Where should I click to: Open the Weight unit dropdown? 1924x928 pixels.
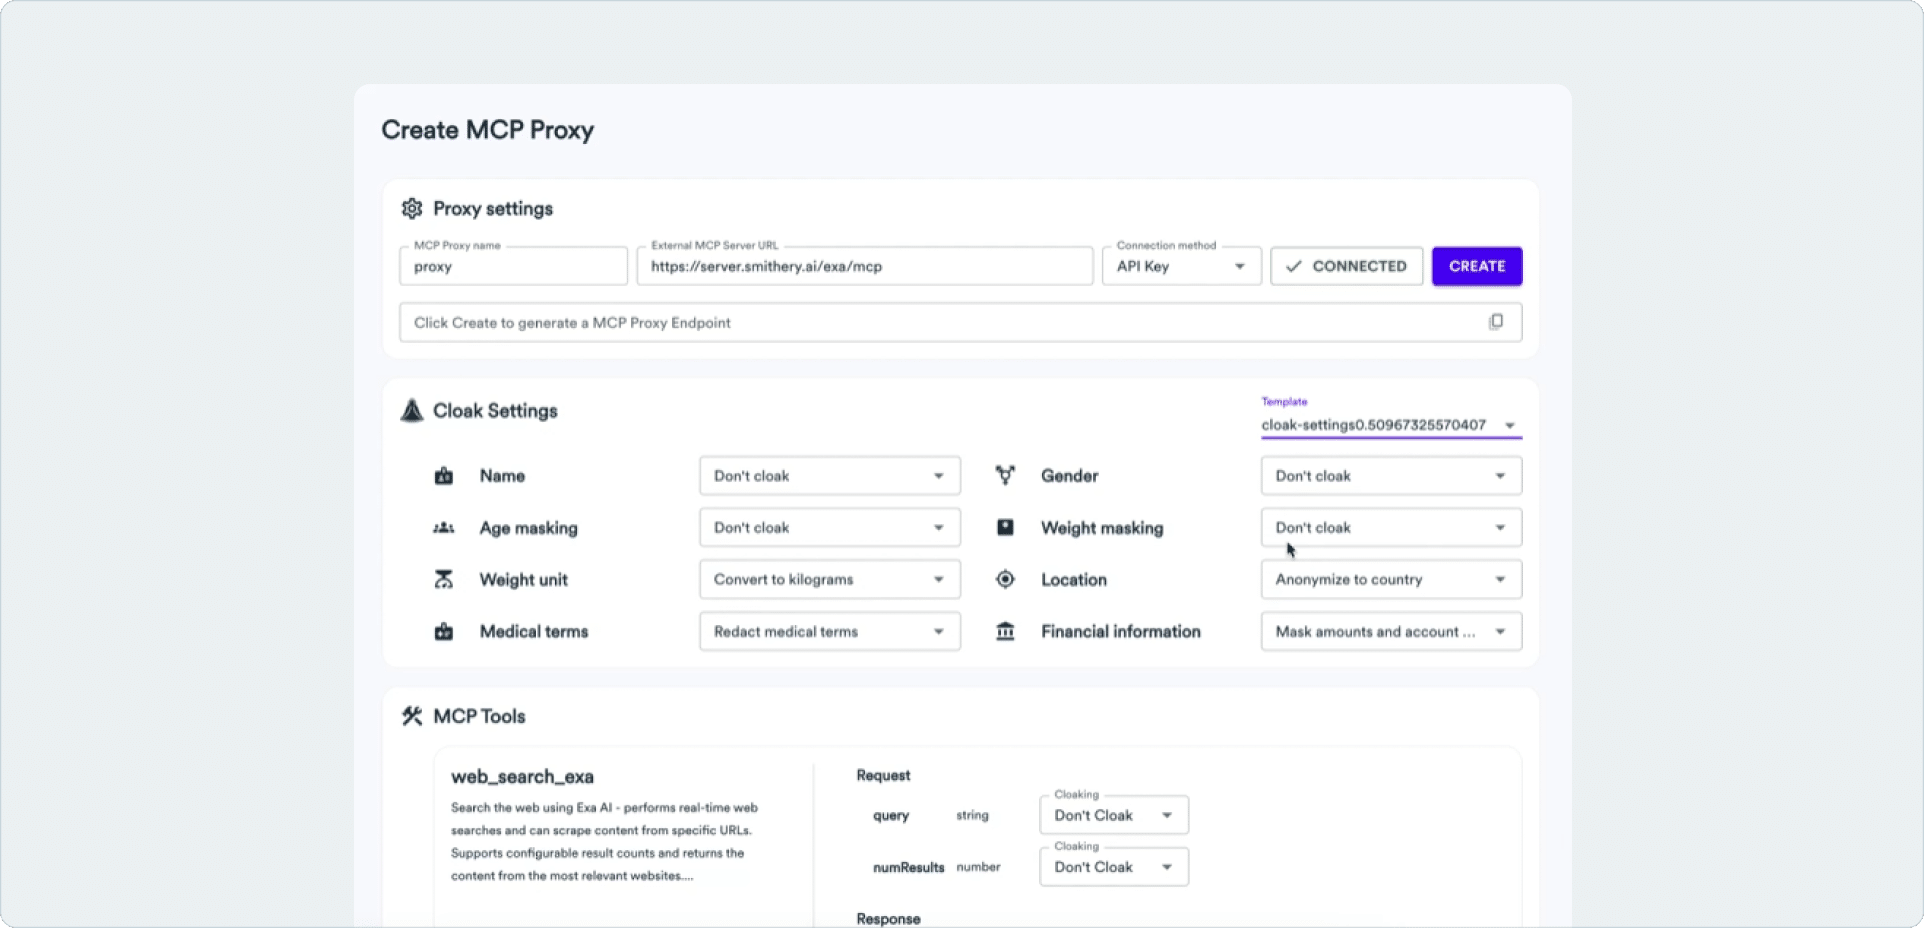point(830,580)
